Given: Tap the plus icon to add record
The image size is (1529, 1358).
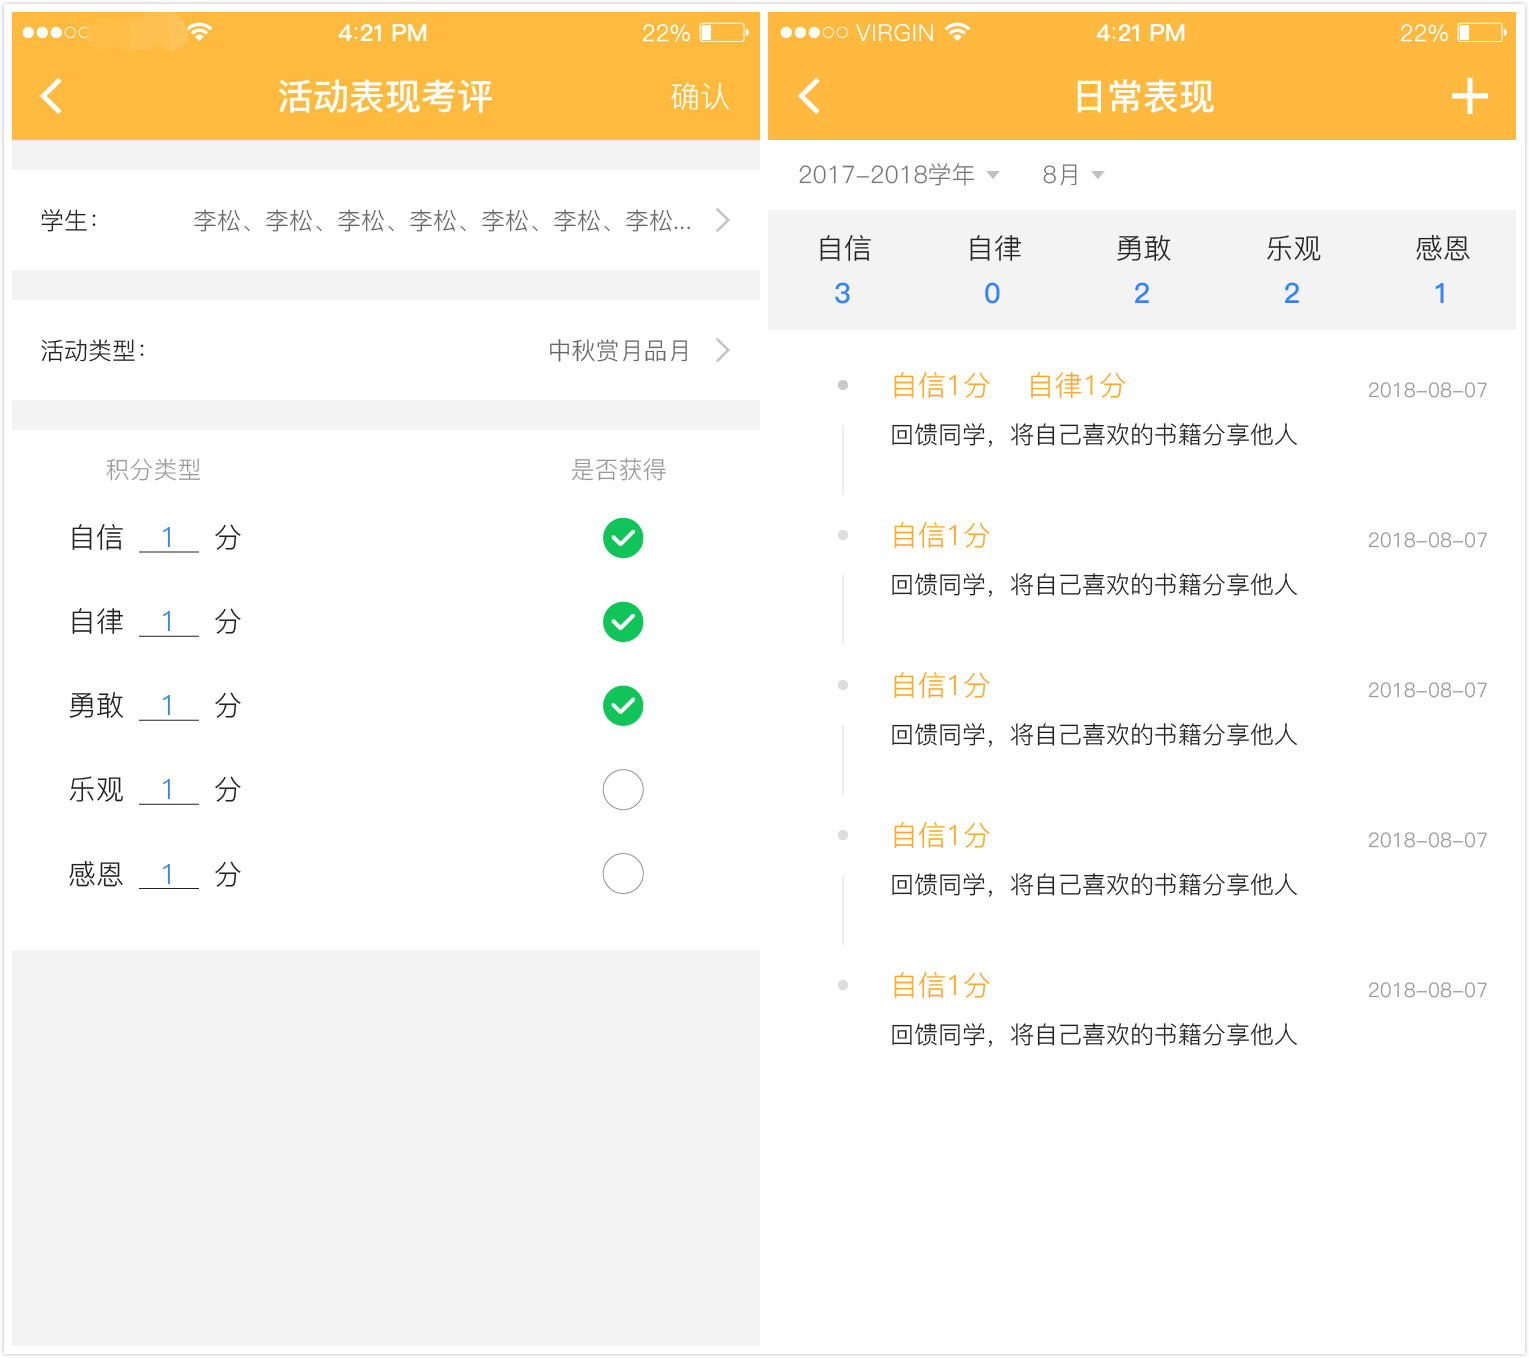Looking at the screenshot, I should (1469, 96).
